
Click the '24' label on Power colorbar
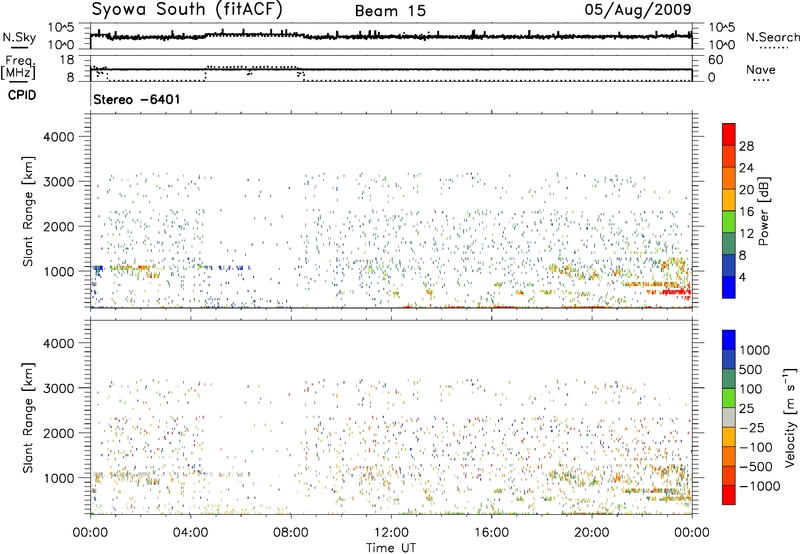pyautogui.click(x=746, y=168)
